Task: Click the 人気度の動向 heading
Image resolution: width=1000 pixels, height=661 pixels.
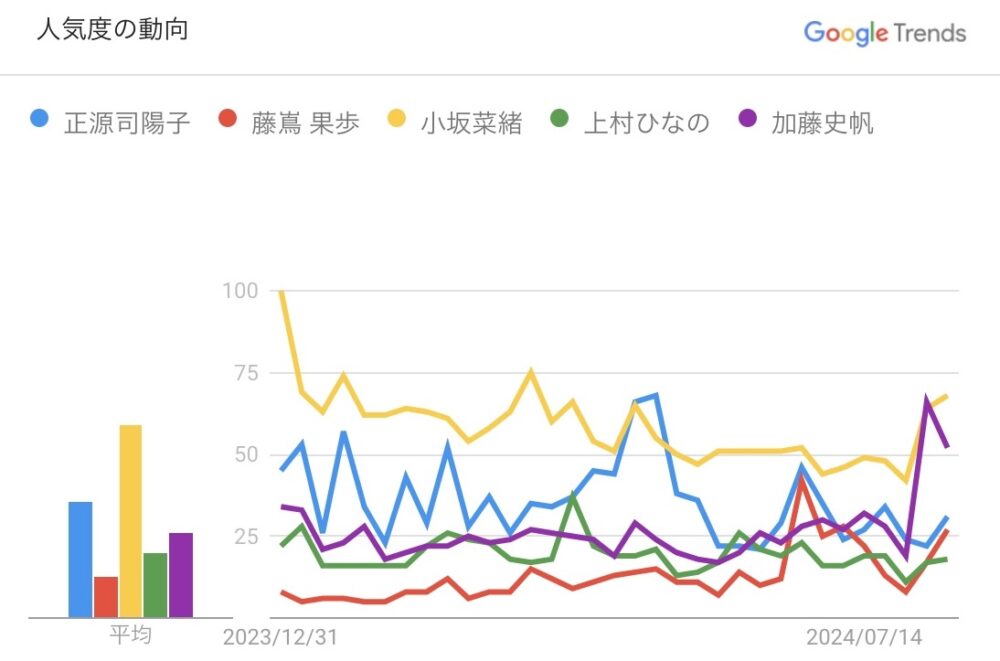Action: [112, 30]
